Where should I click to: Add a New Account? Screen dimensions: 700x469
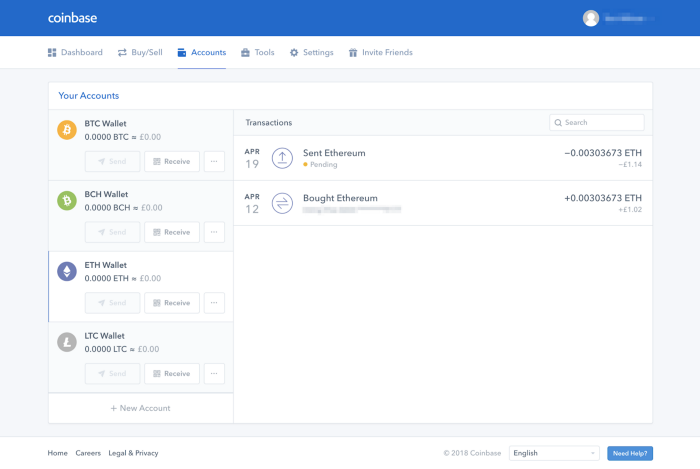coord(141,408)
